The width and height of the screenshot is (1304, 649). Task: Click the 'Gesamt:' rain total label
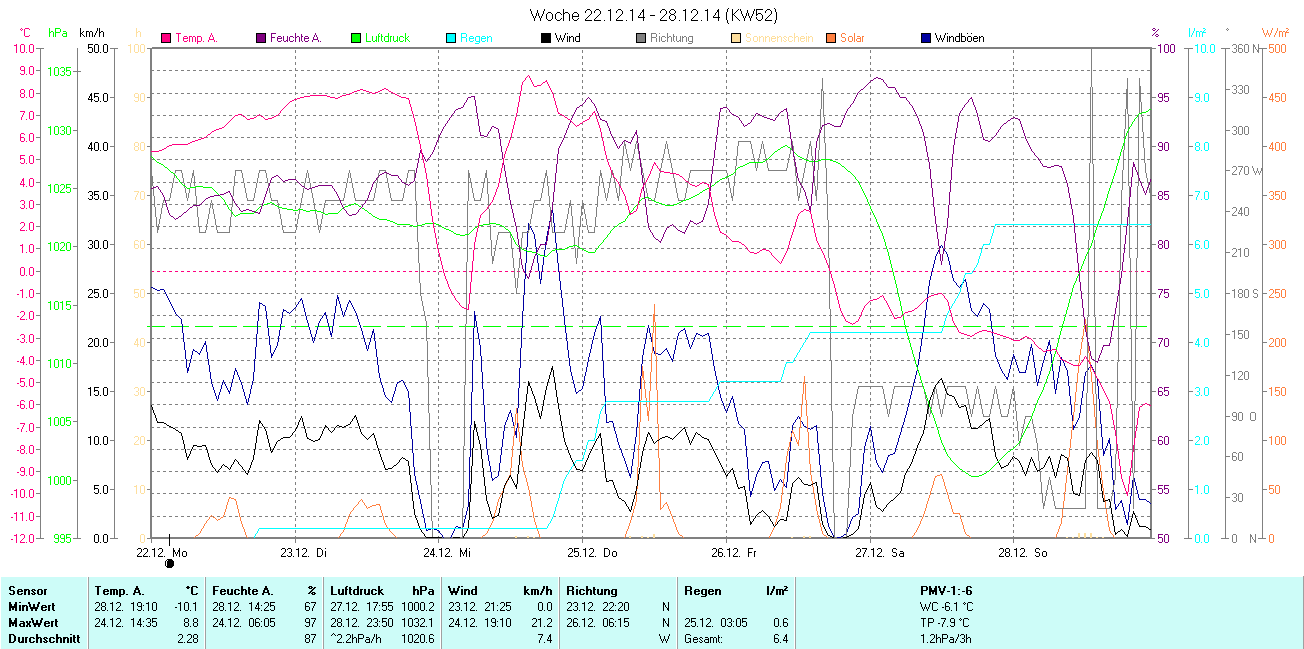coord(705,639)
